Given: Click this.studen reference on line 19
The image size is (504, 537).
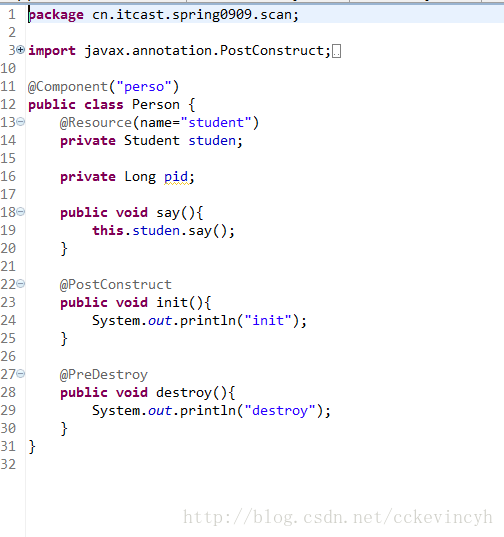Looking at the screenshot, I should click(x=136, y=230).
